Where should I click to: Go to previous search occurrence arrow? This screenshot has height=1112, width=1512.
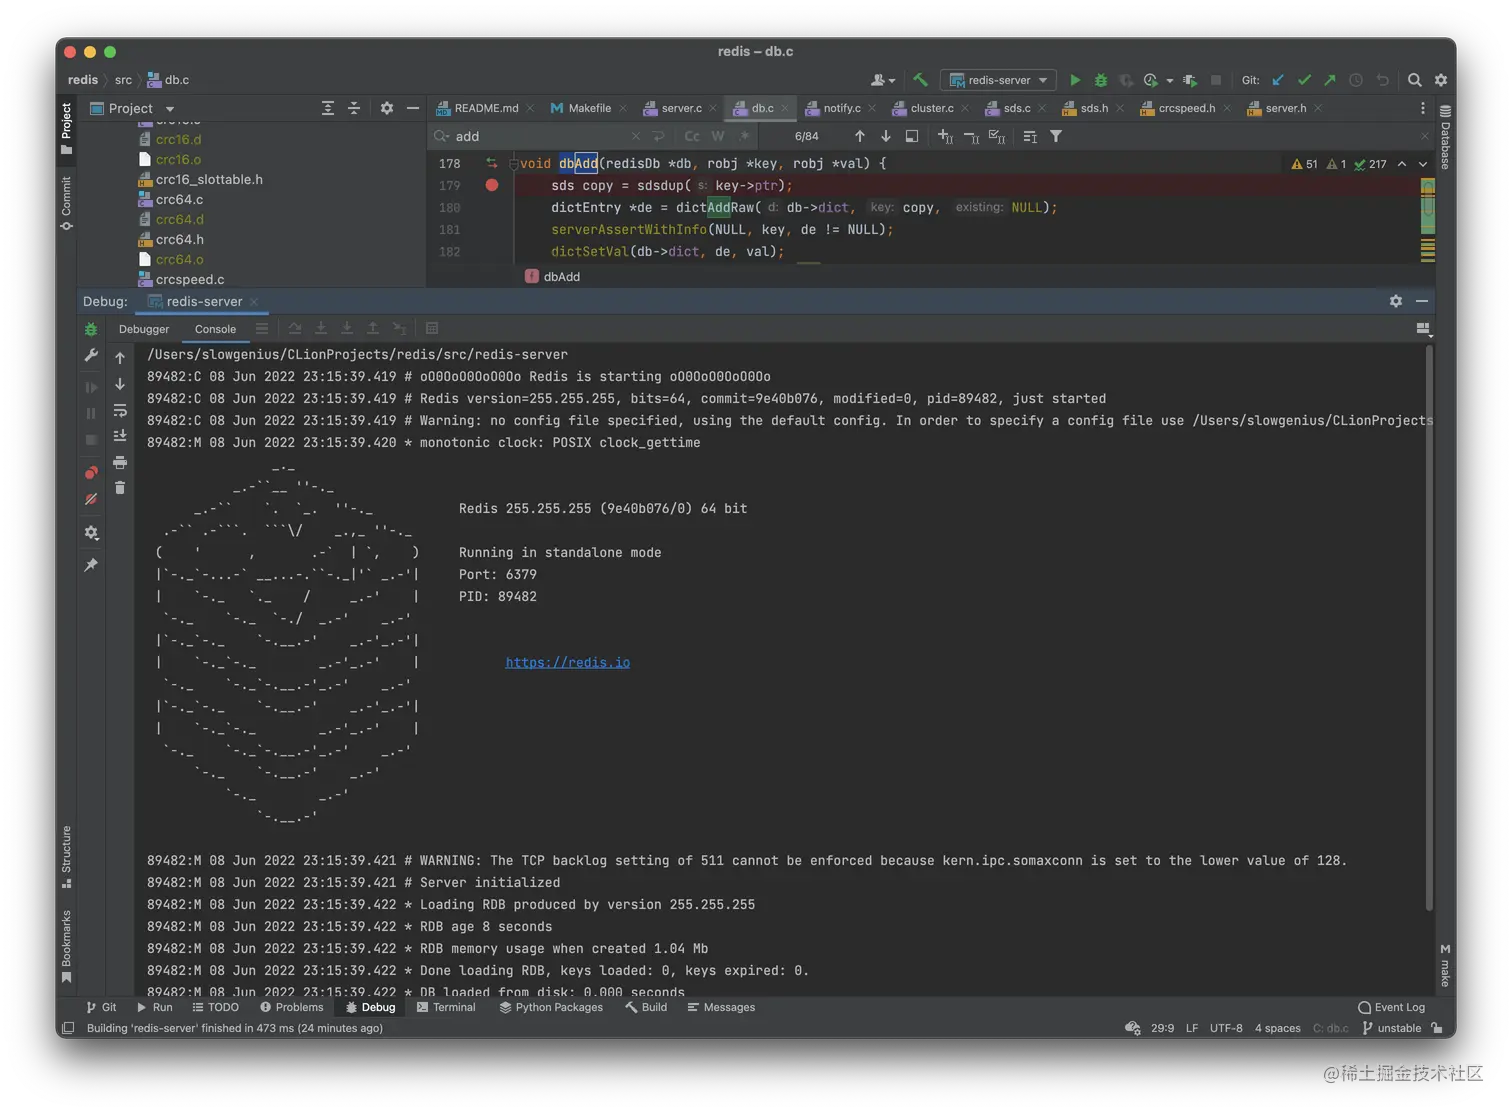click(x=860, y=136)
